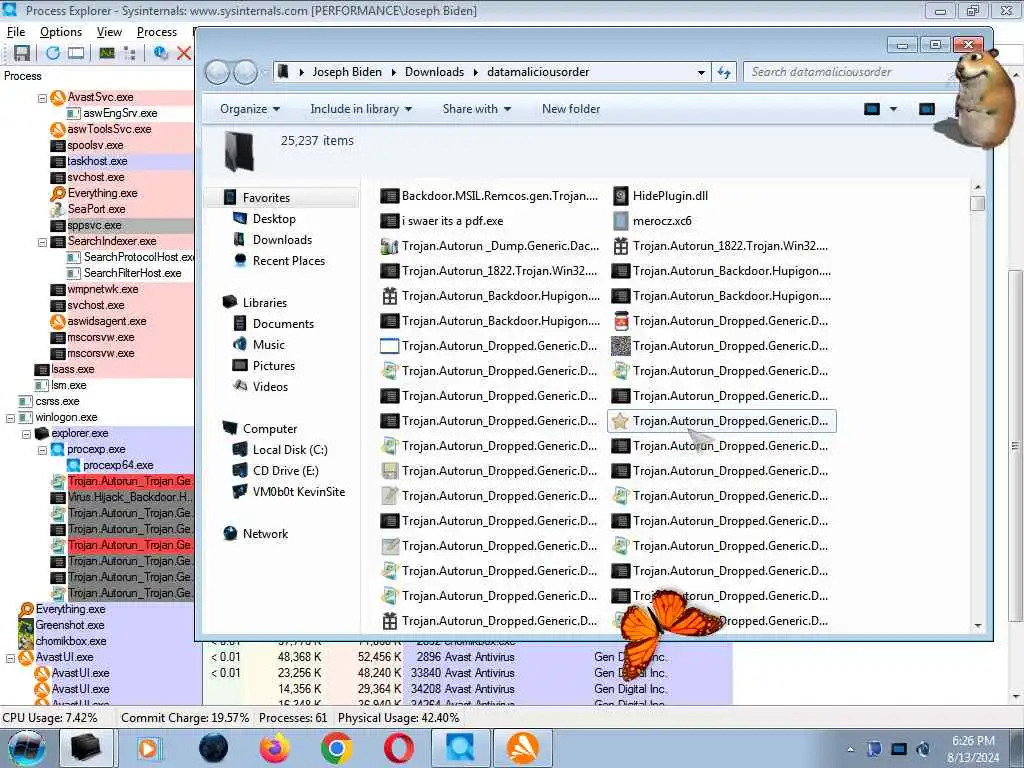This screenshot has width=1024, height=768.
Task: Open CD Drive (E:) in navigation pane
Action: (x=276, y=471)
